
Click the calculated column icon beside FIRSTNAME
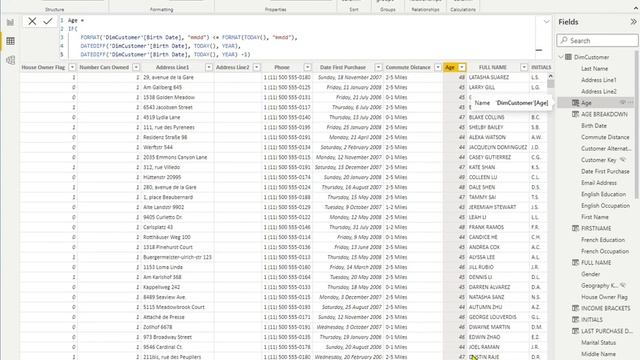click(575, 228)
